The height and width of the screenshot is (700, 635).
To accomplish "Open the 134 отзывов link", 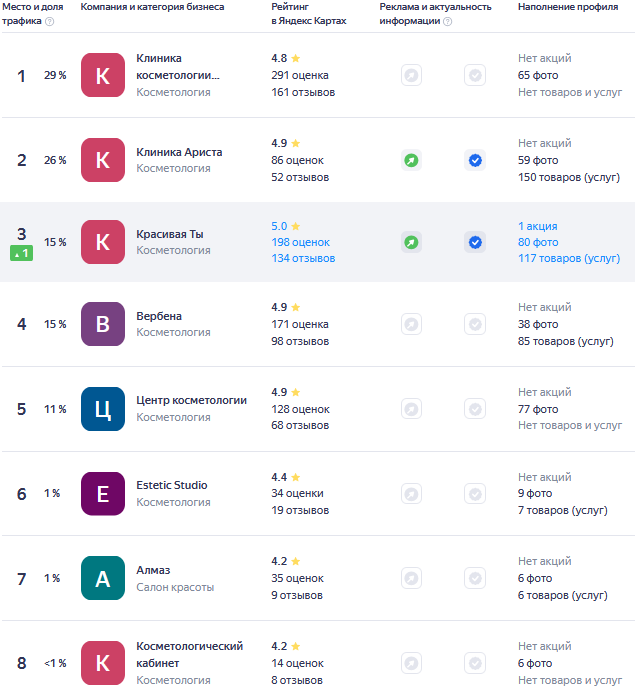I will [303, 258].
